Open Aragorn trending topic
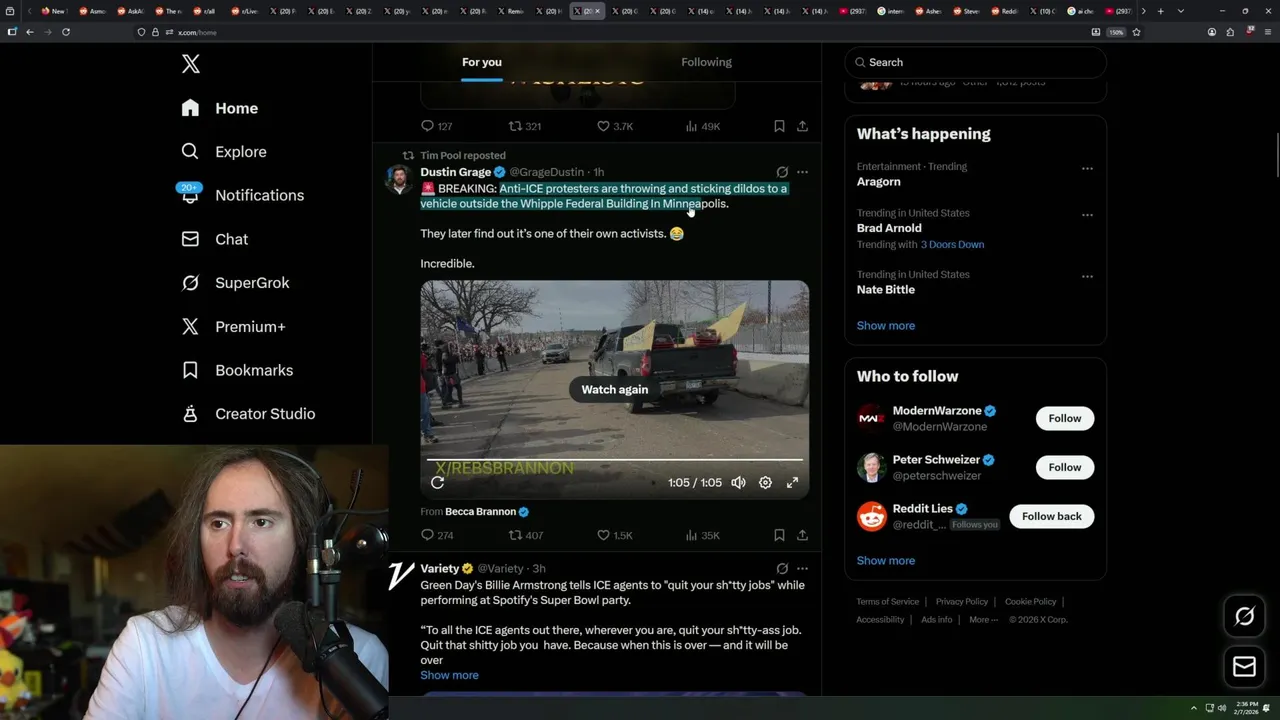The width and height of the screenshot is (1280, 720). tap(879, 181)
